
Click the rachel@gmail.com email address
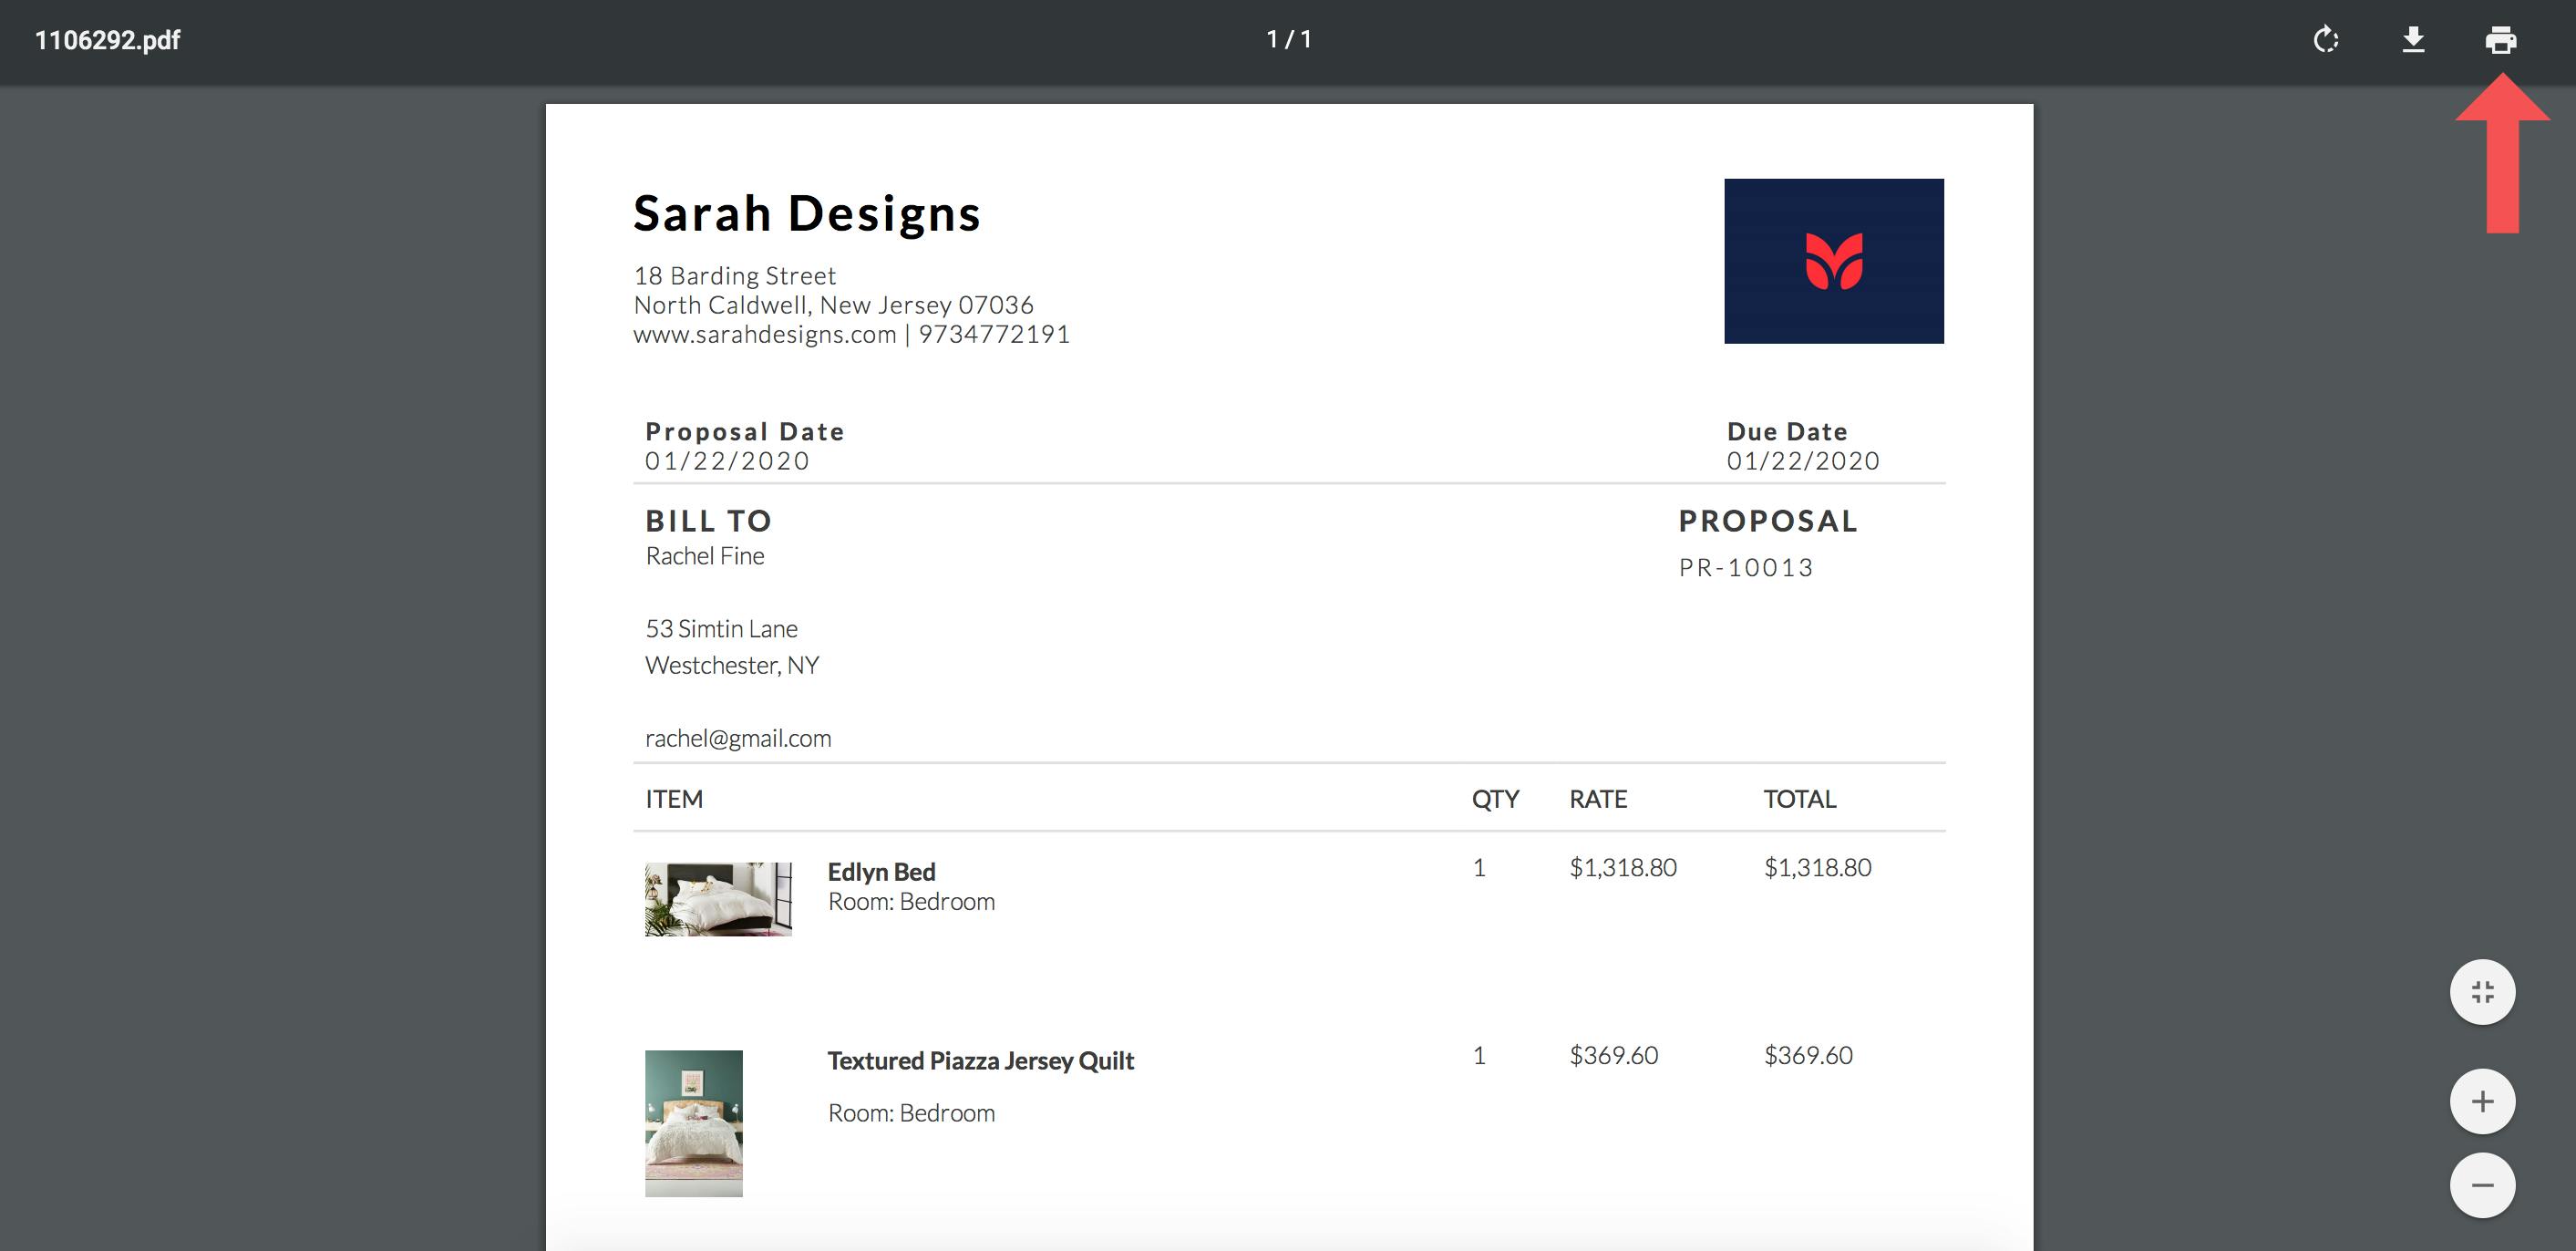pos(738,738)
